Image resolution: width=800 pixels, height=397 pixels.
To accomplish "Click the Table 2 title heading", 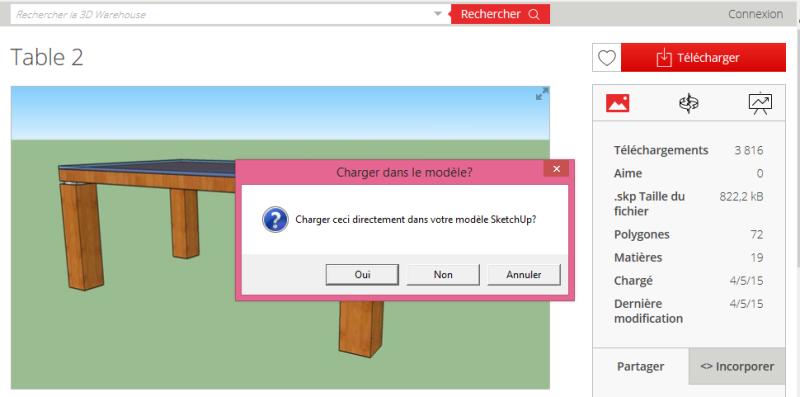I will click(47, 57).
